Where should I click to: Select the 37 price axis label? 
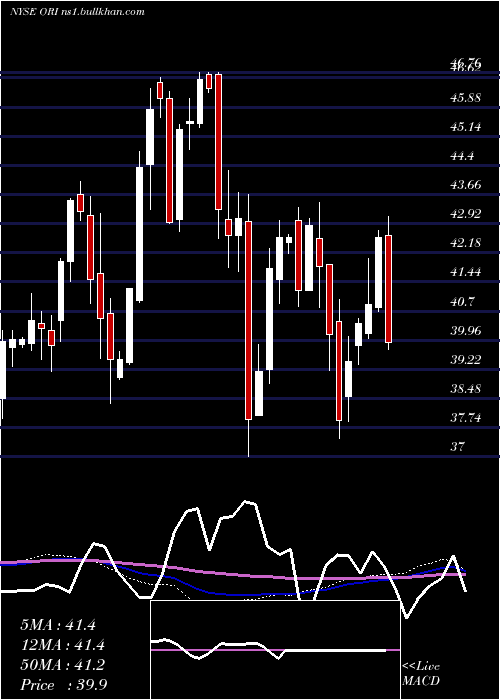pos(458,446)
